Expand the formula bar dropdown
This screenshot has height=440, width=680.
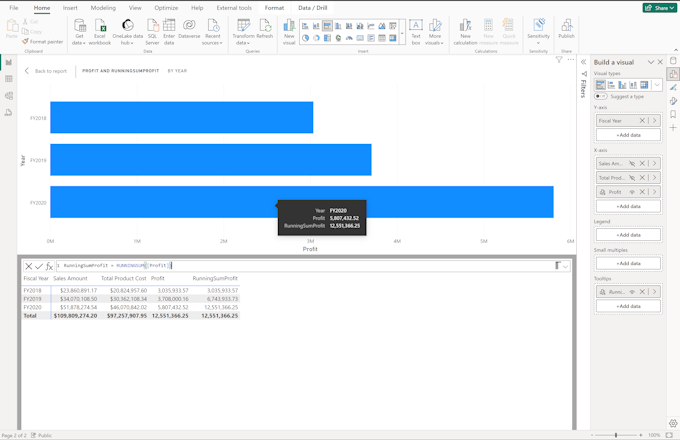coord(565,266)
